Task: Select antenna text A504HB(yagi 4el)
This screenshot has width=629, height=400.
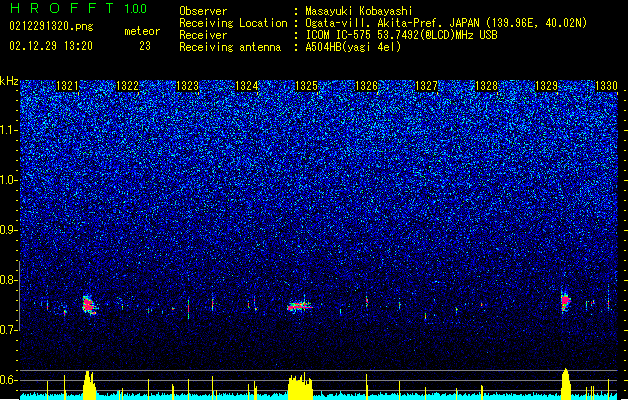Action: [353, 47]
